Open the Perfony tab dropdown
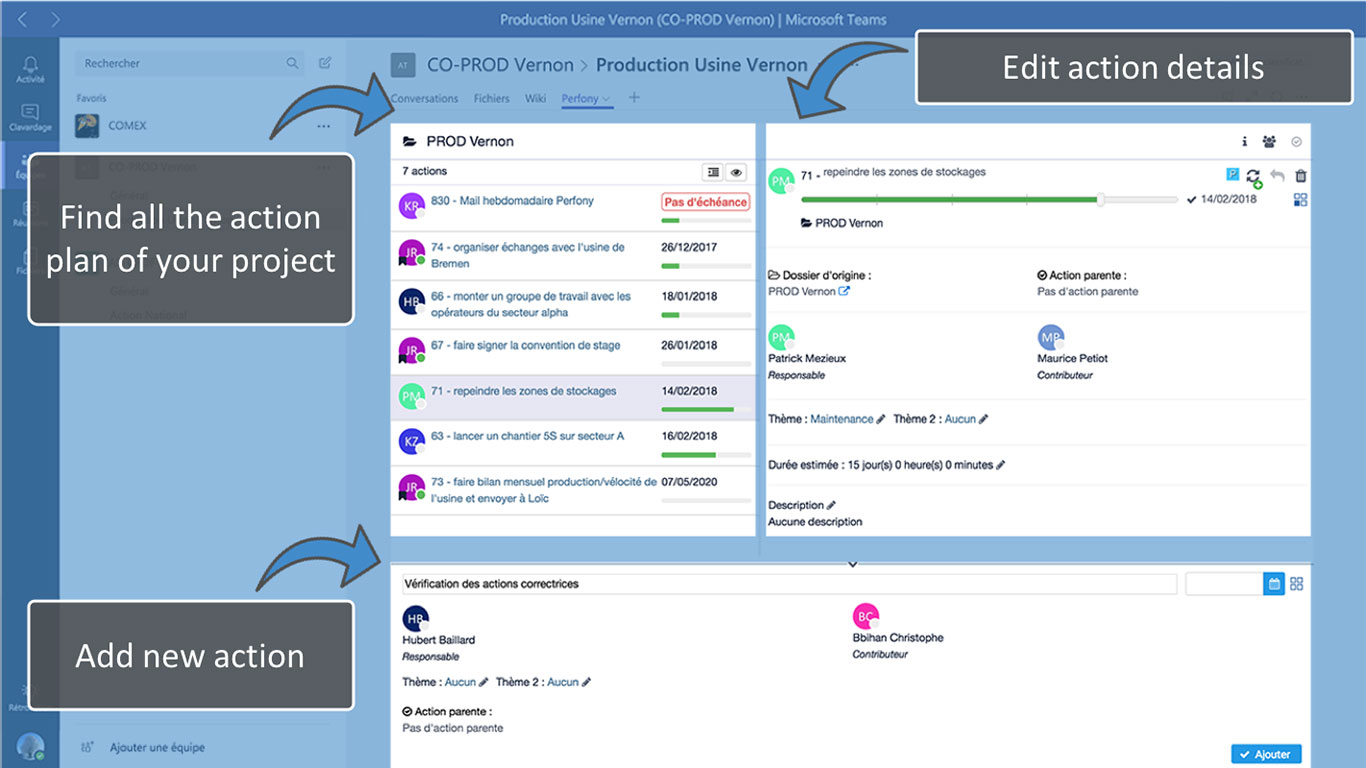 (605, 99)
